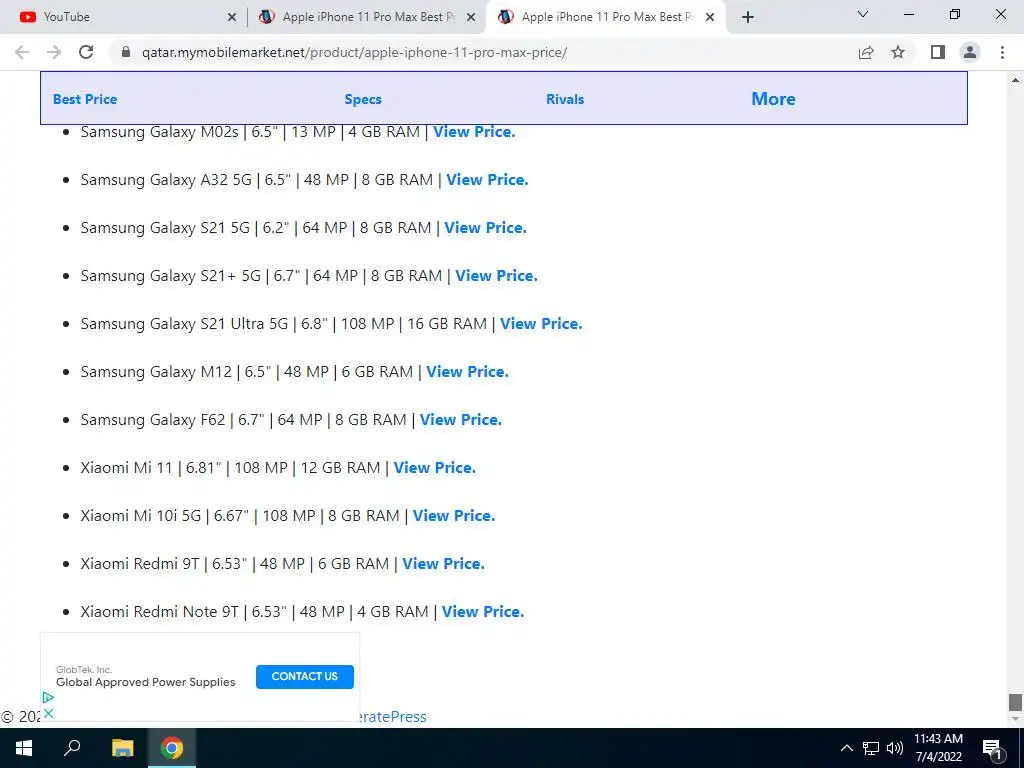Dismiss the ad with the X icon
The image size is (1024, 768).
pyautogui.click(x=48, y=712)
